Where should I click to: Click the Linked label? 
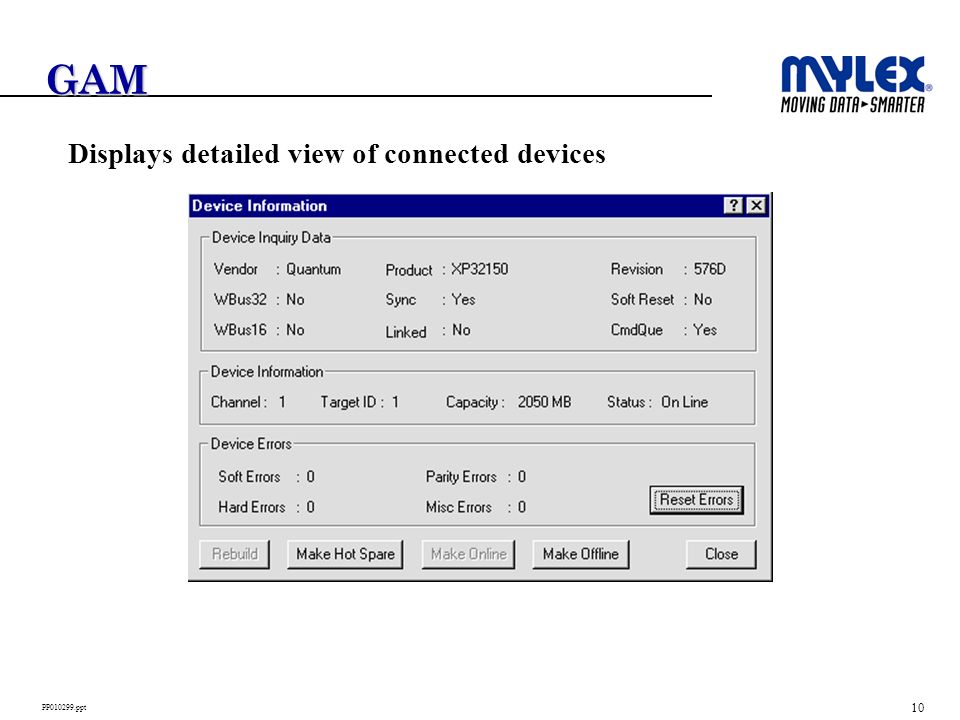[x=405, y=332]
